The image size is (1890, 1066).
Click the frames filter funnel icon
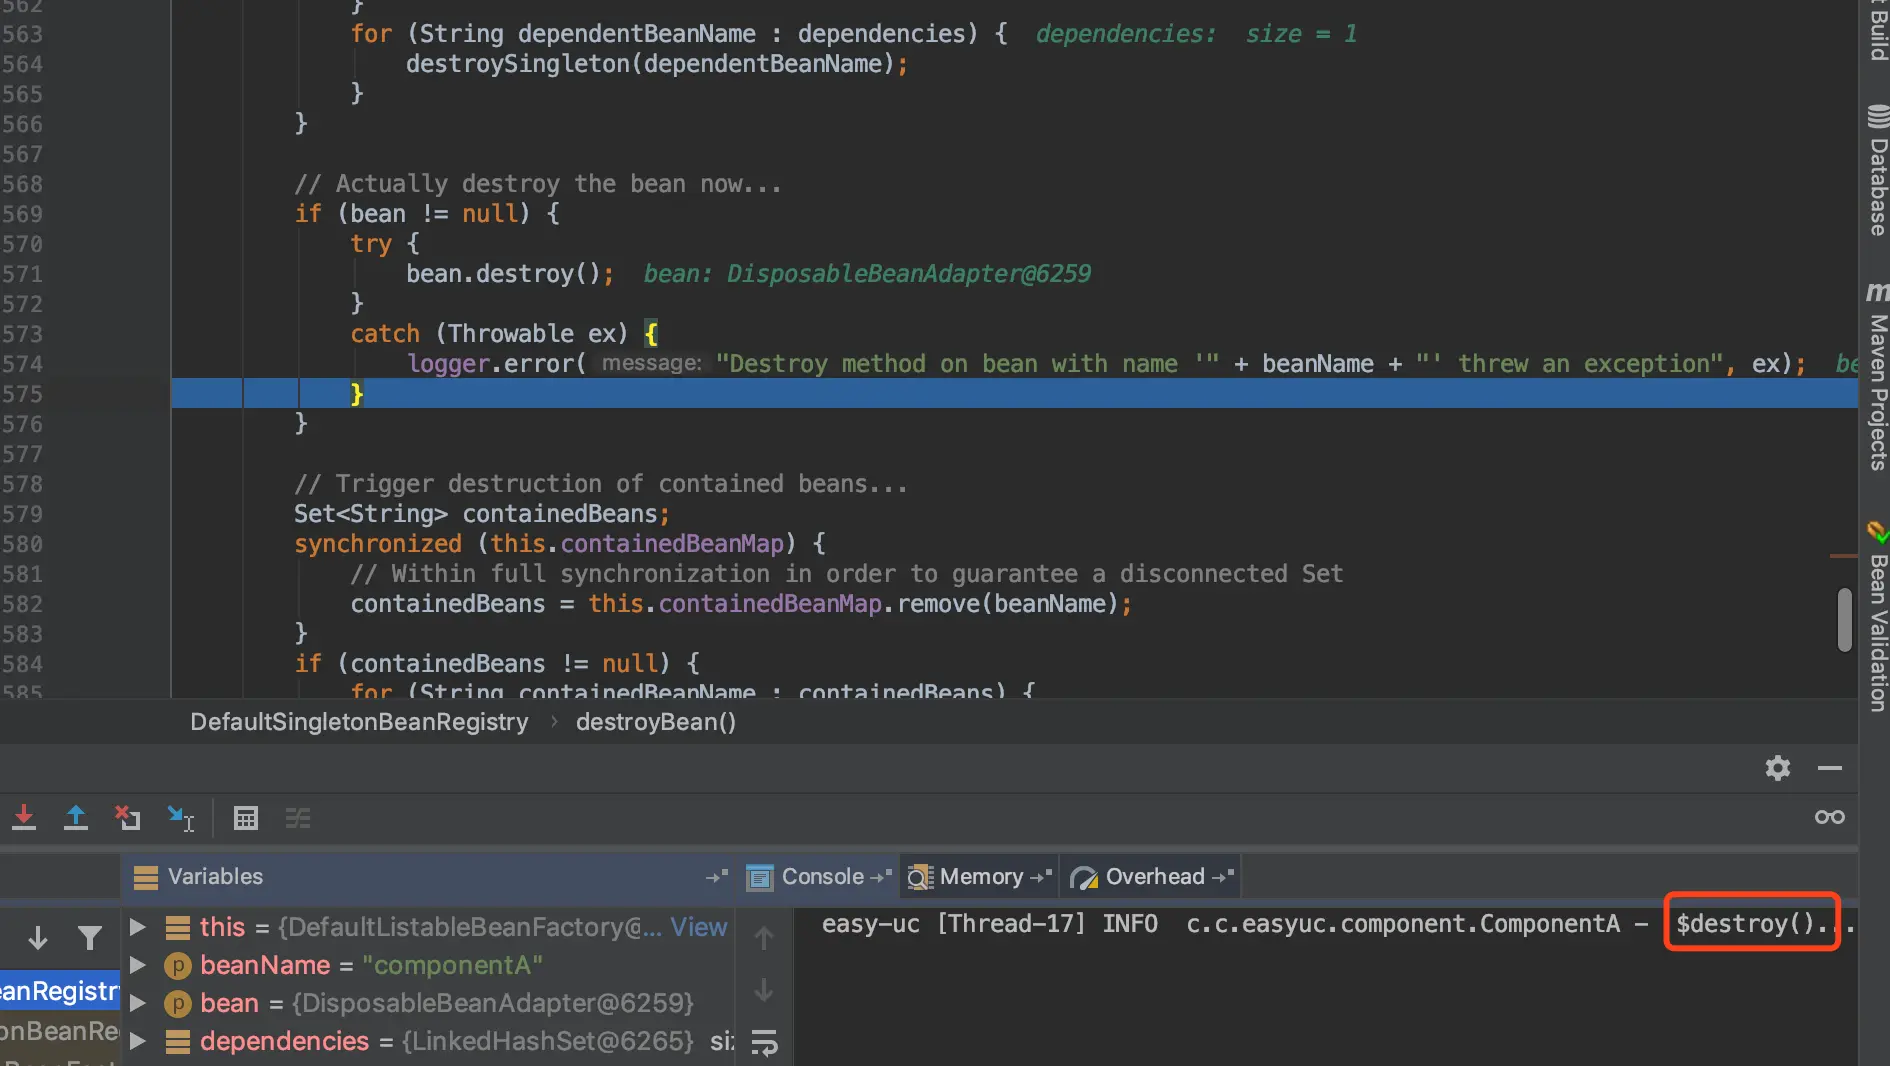point(90,938)
